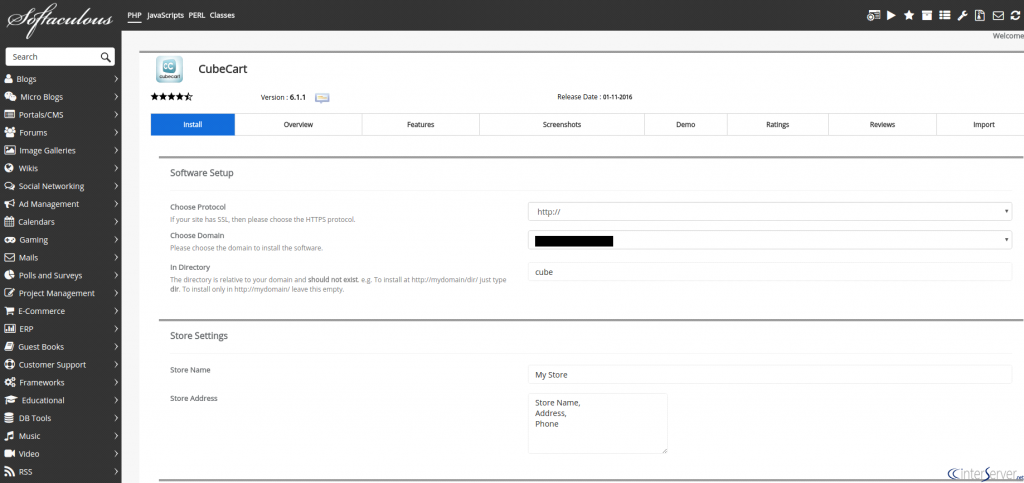Viewport: 1024px width, 483px height.
Task: Click the E-Commerce cart icon
Action: click(9, 311)
